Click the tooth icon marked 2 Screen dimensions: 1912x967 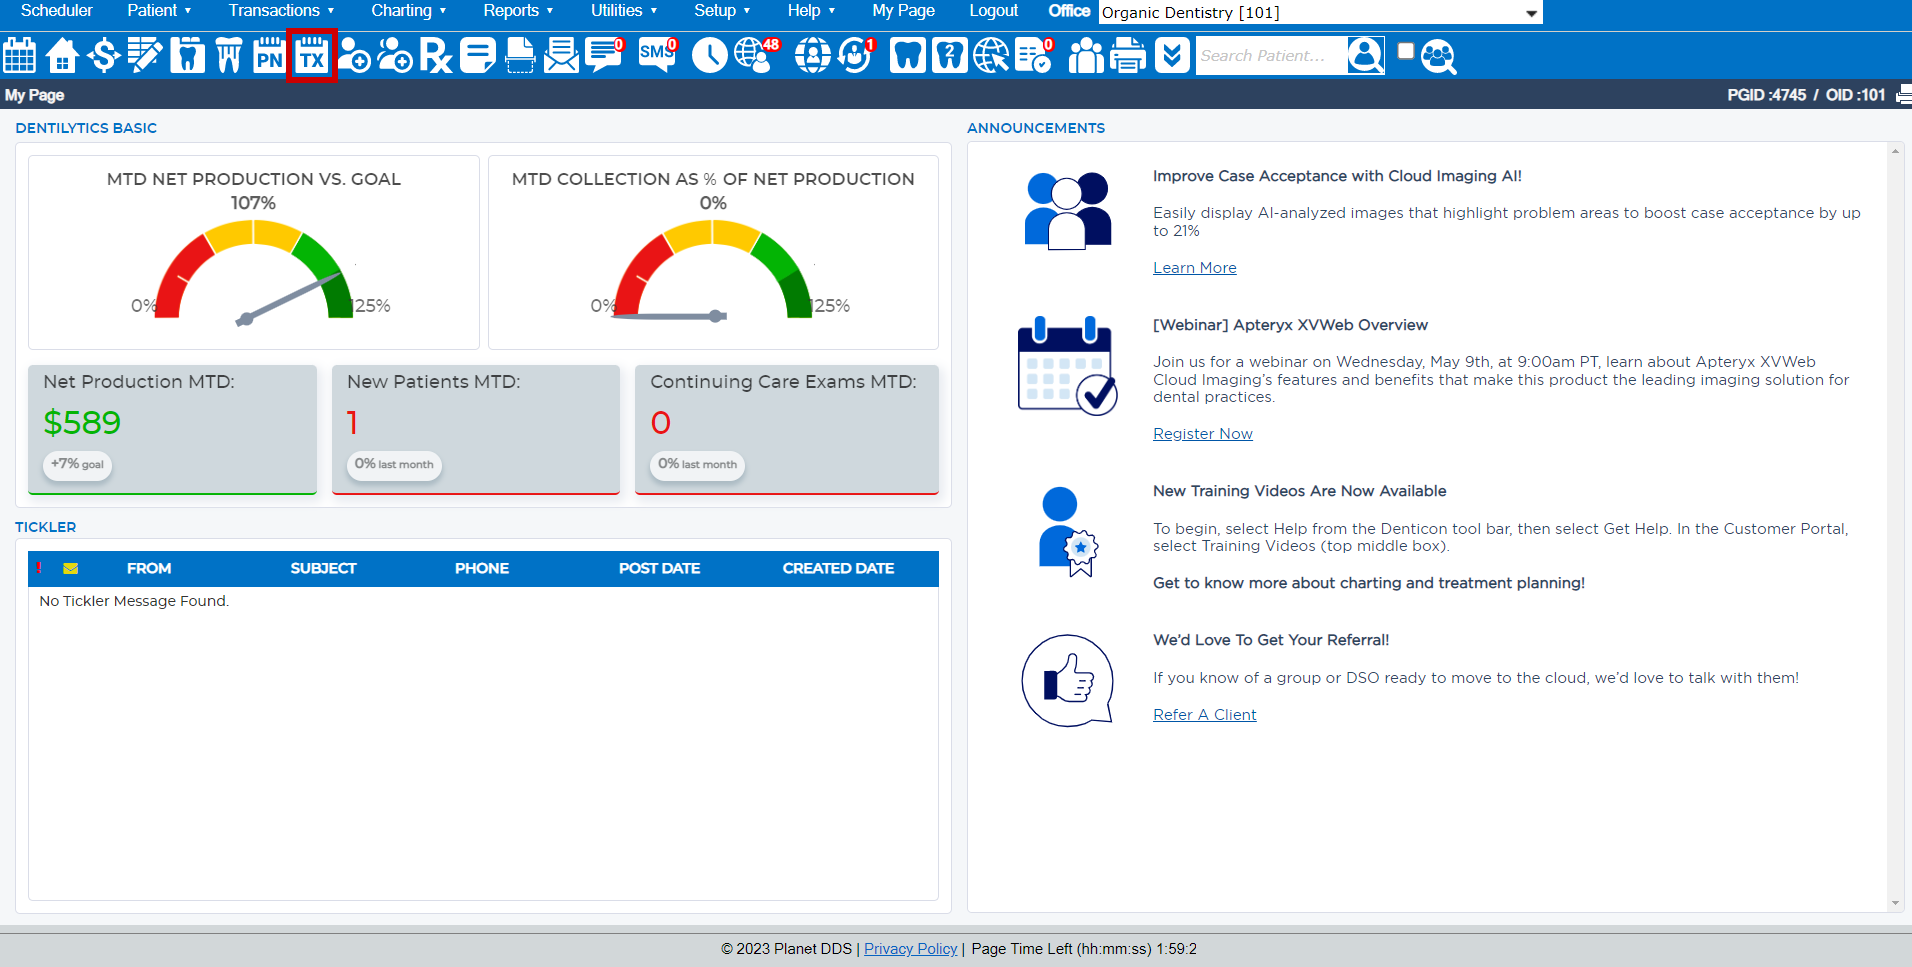pyautogui.click(x=949, y=55)
